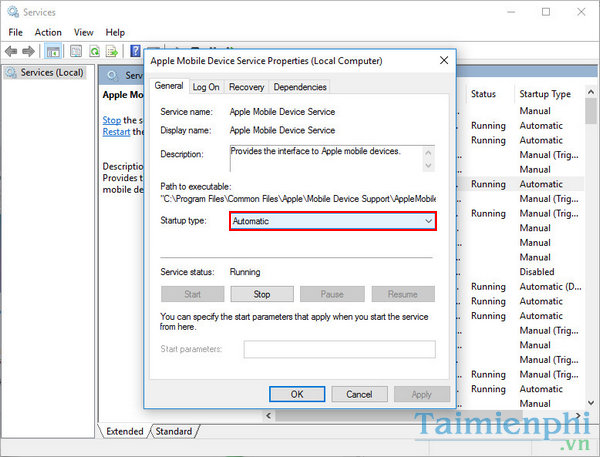Click the Resume service button
600x457 pixels.
[x=403, y=294]
